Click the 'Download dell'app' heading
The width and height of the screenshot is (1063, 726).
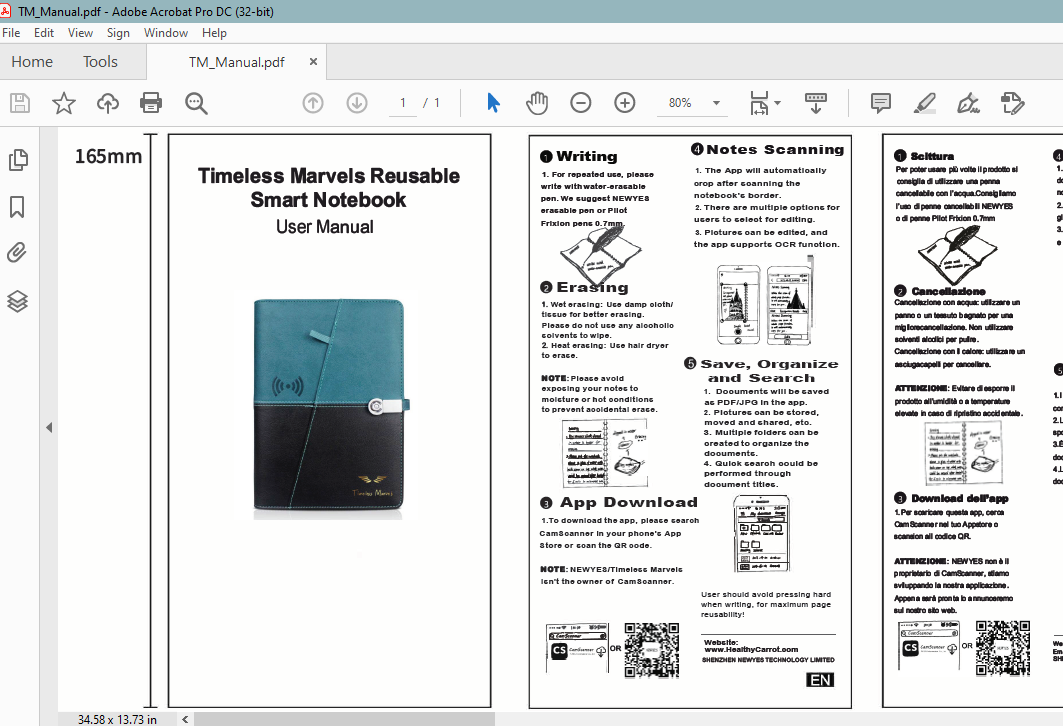(x=959, y=498)
